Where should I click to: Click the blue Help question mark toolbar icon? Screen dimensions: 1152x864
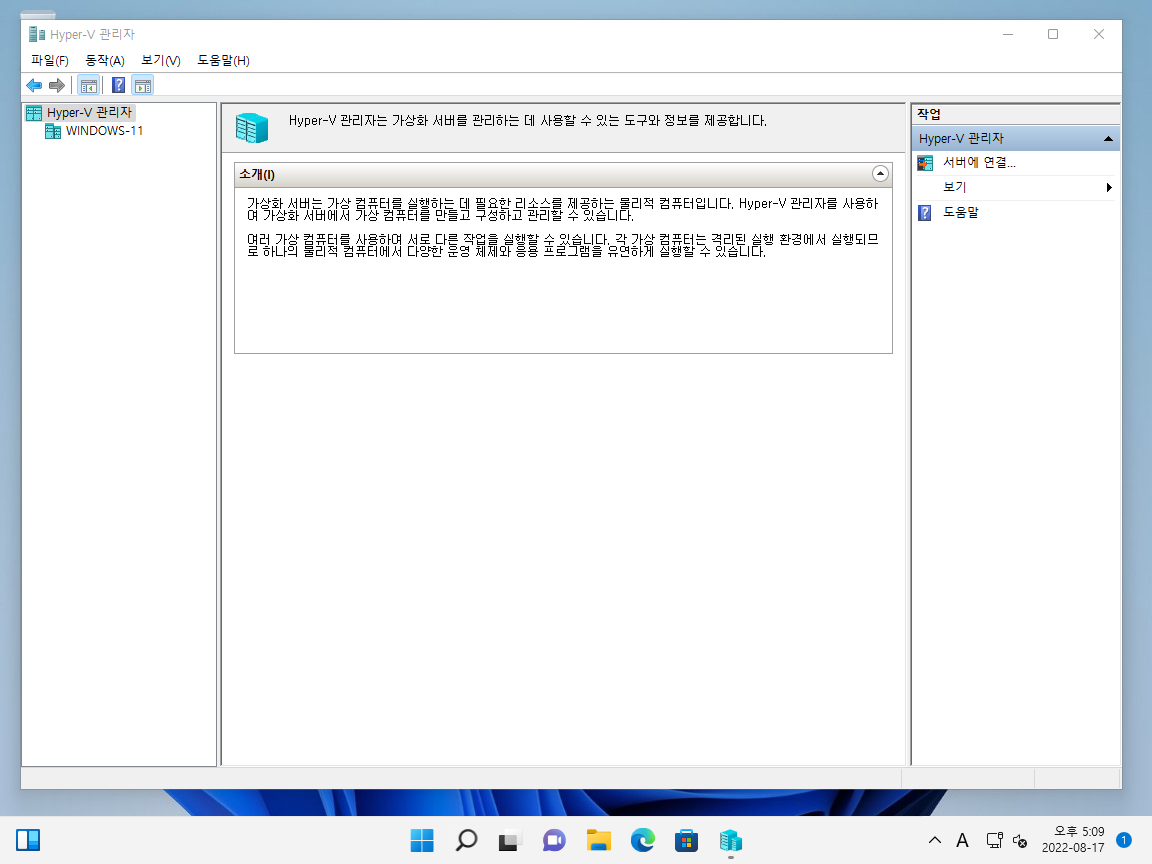point(118,85)
